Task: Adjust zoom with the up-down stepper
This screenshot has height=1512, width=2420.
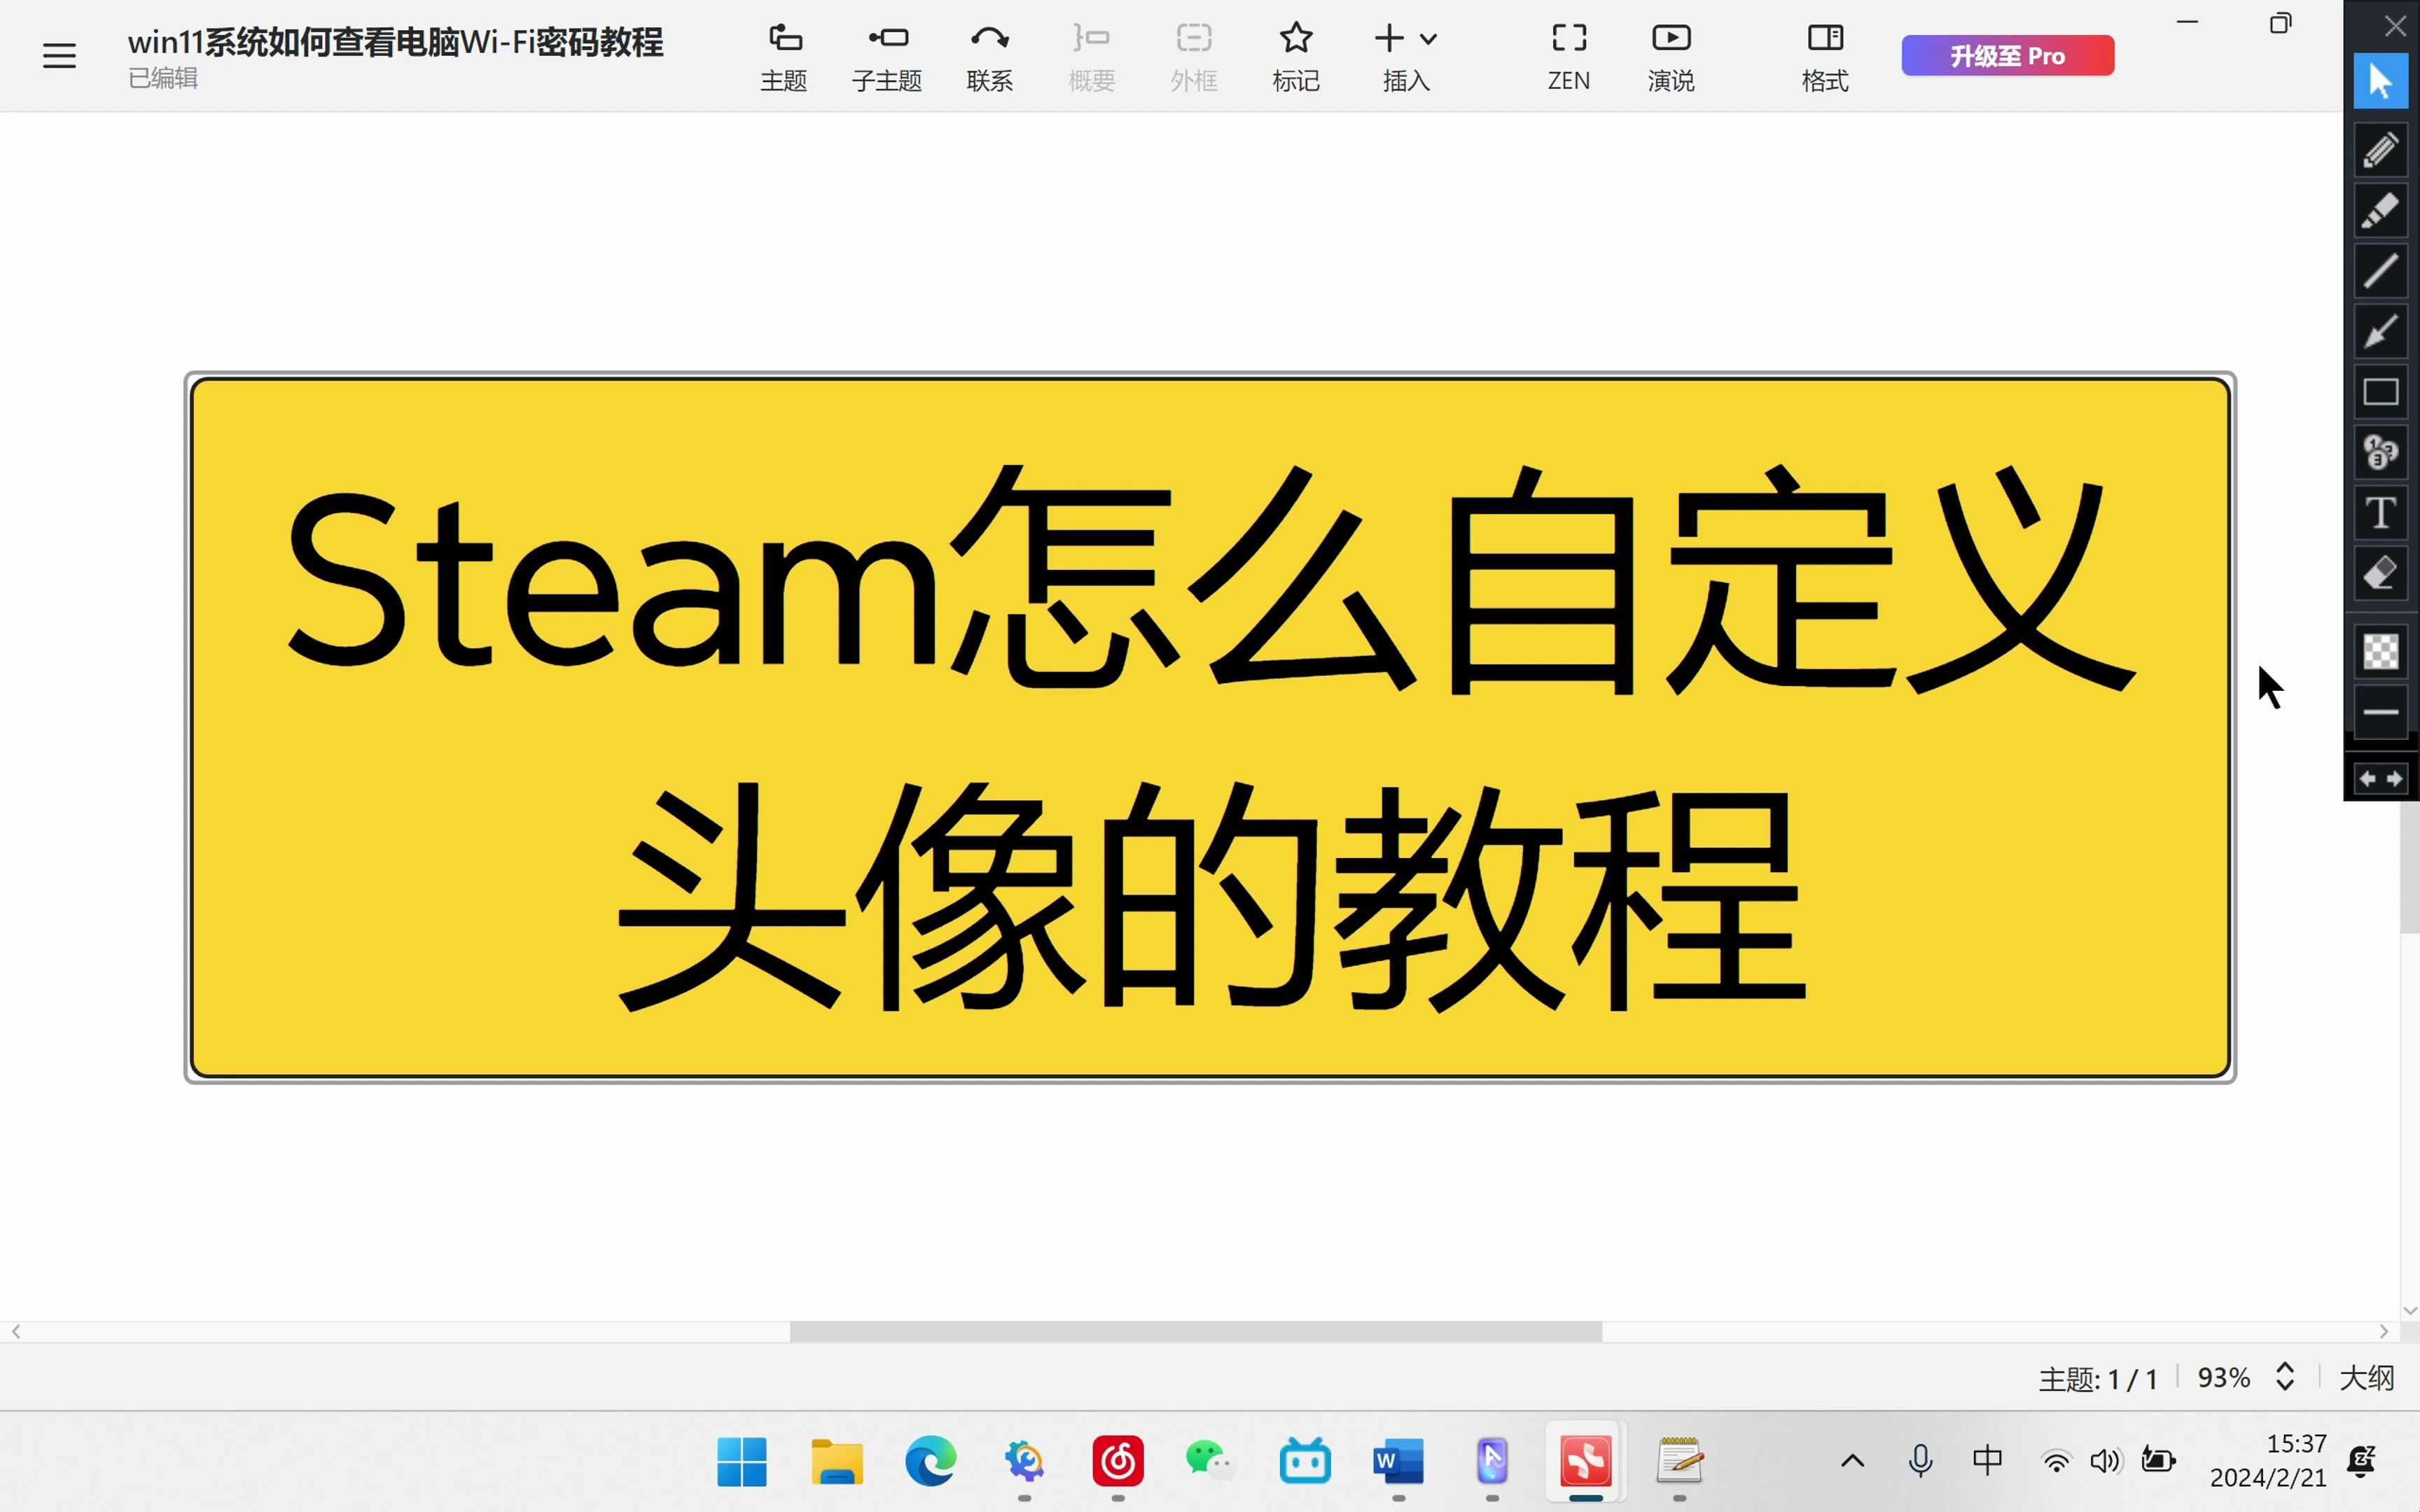Action: (x=2285, y=1377)
